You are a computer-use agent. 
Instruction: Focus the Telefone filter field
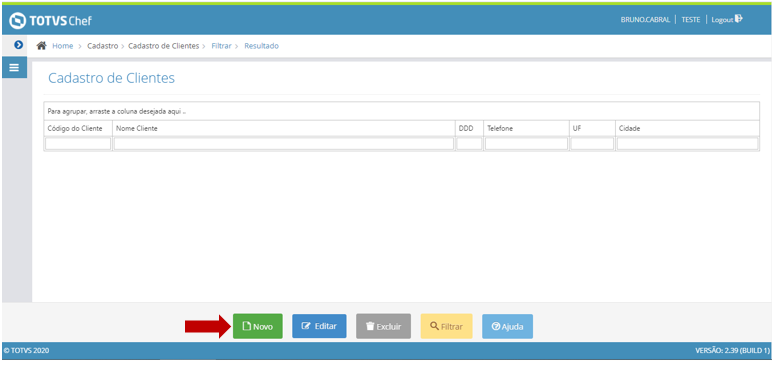tap(526, 143)
